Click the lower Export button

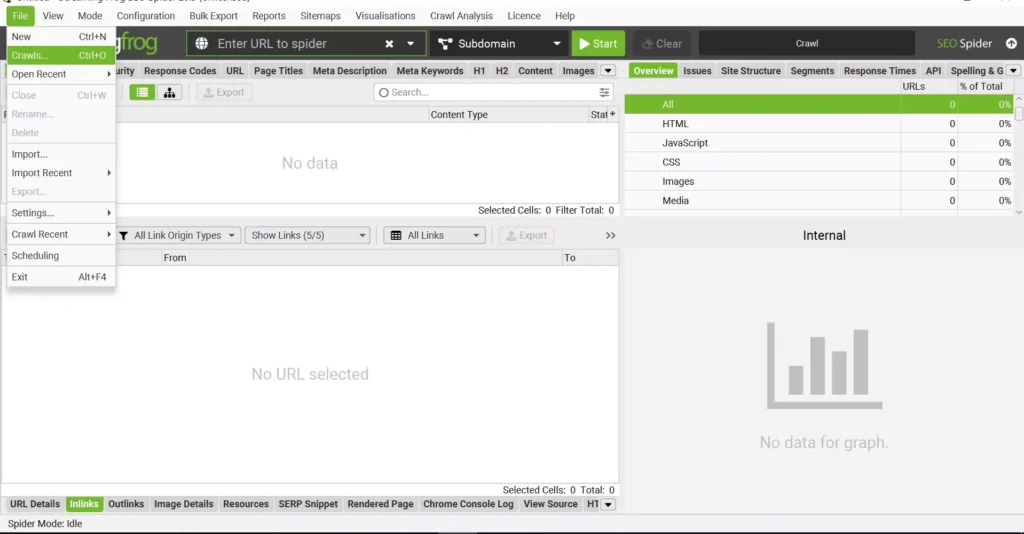(527, 236)
